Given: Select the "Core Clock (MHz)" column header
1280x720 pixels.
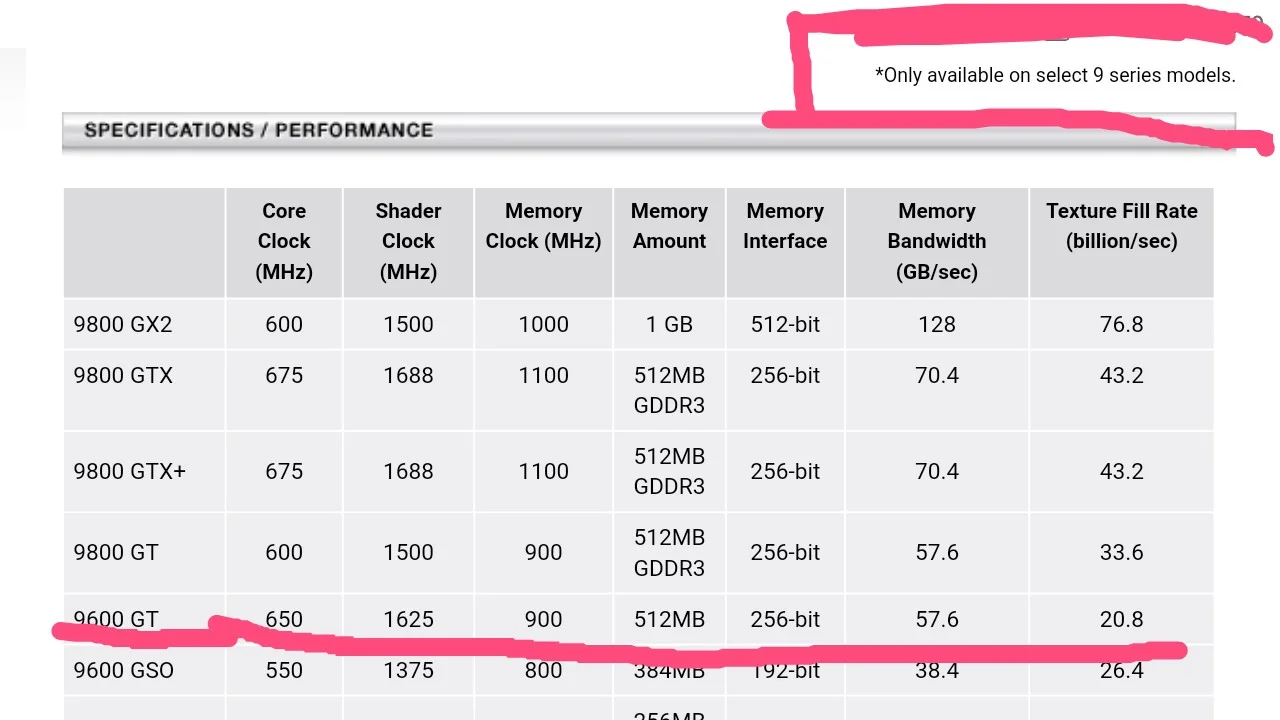Looking at the screenshot, I should [x=284, y=241].
